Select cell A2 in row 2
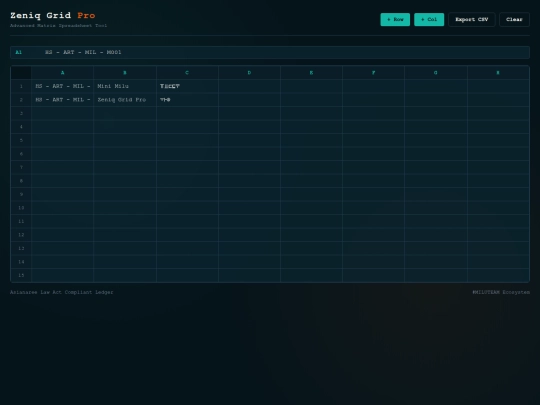 click(x=62, y=100)
